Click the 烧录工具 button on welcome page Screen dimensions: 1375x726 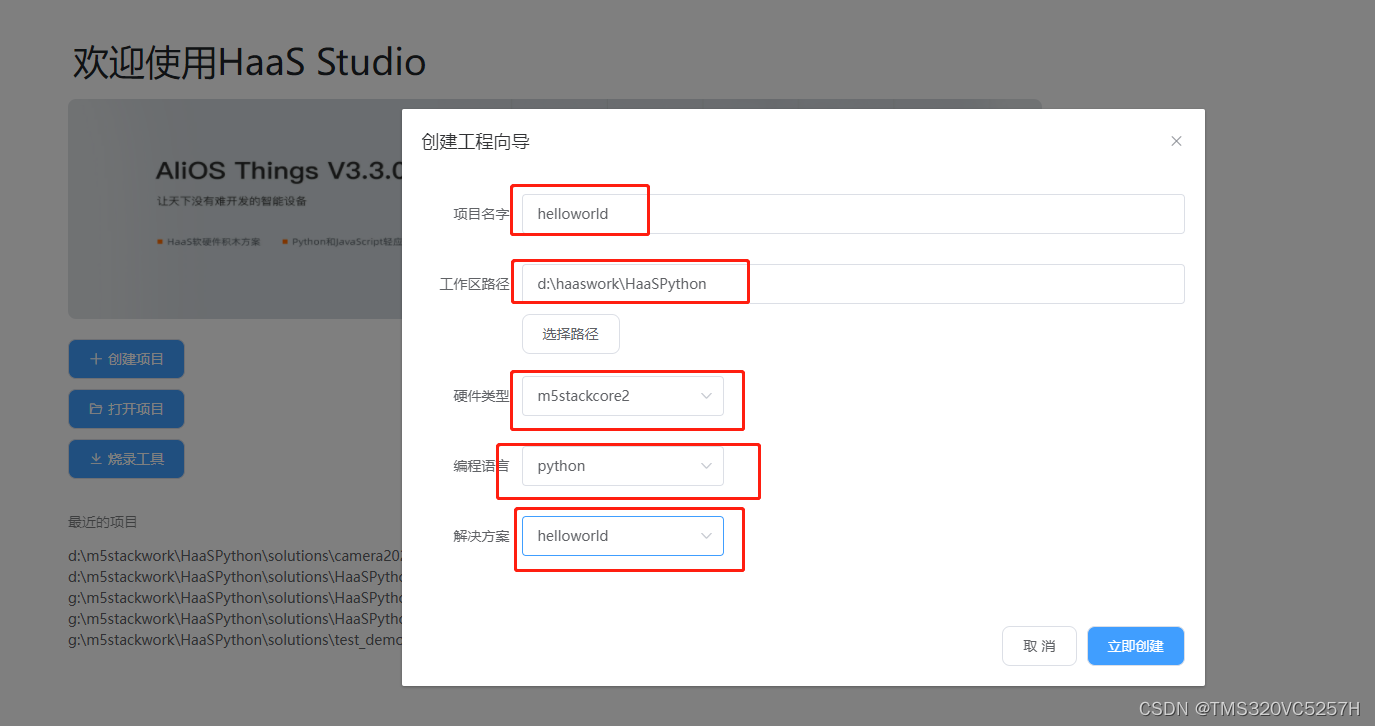(x=126, y=459)
